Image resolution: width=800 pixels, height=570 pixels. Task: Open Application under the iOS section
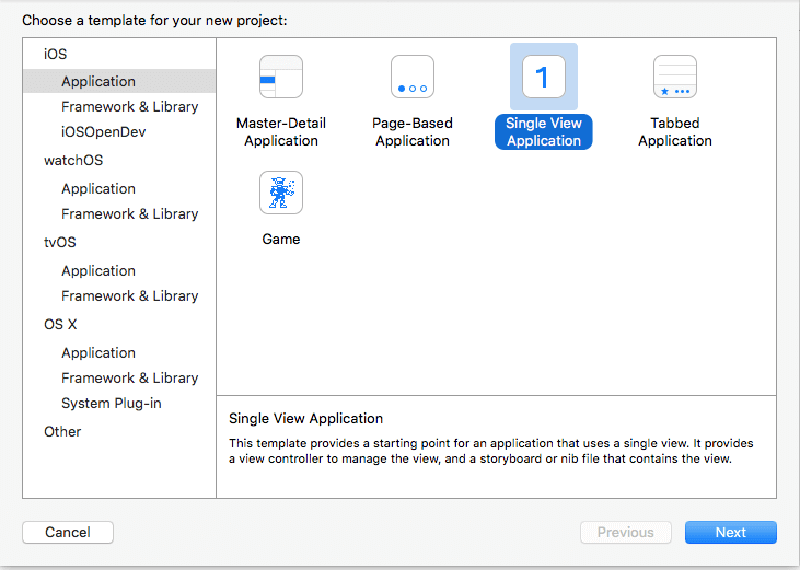click(98, 81)
